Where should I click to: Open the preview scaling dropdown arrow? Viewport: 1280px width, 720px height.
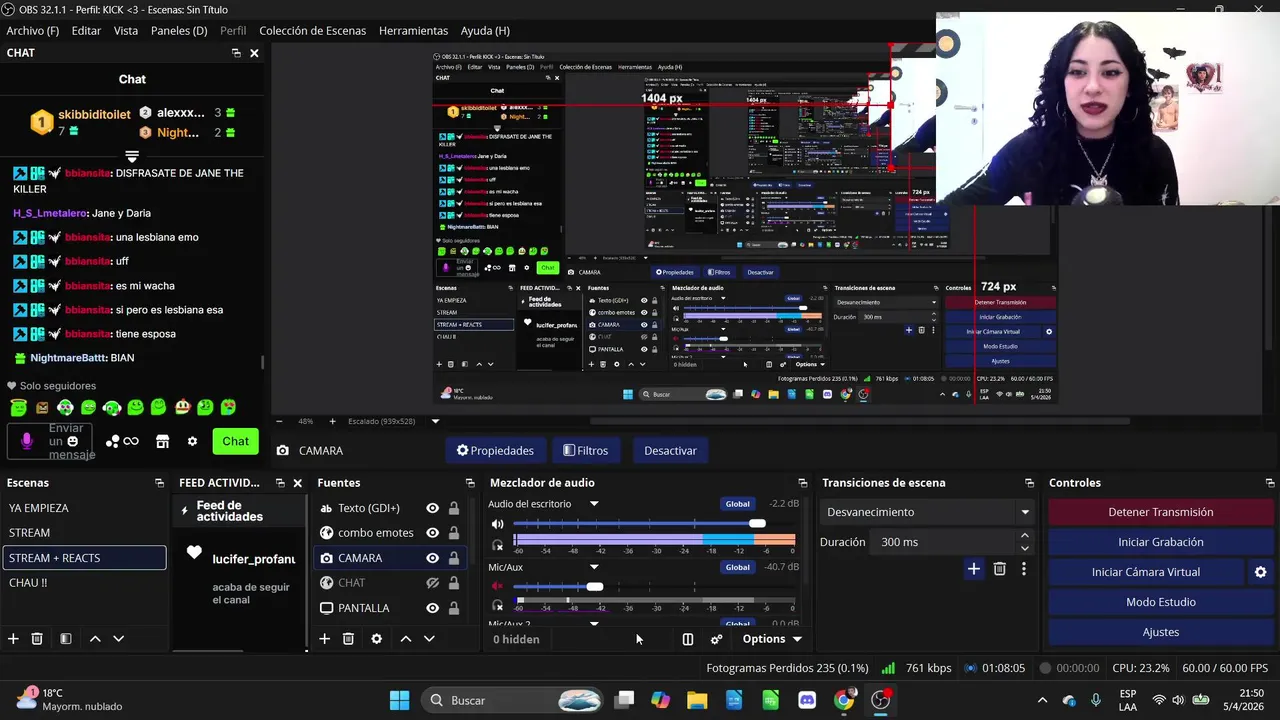tap(435, 421)
